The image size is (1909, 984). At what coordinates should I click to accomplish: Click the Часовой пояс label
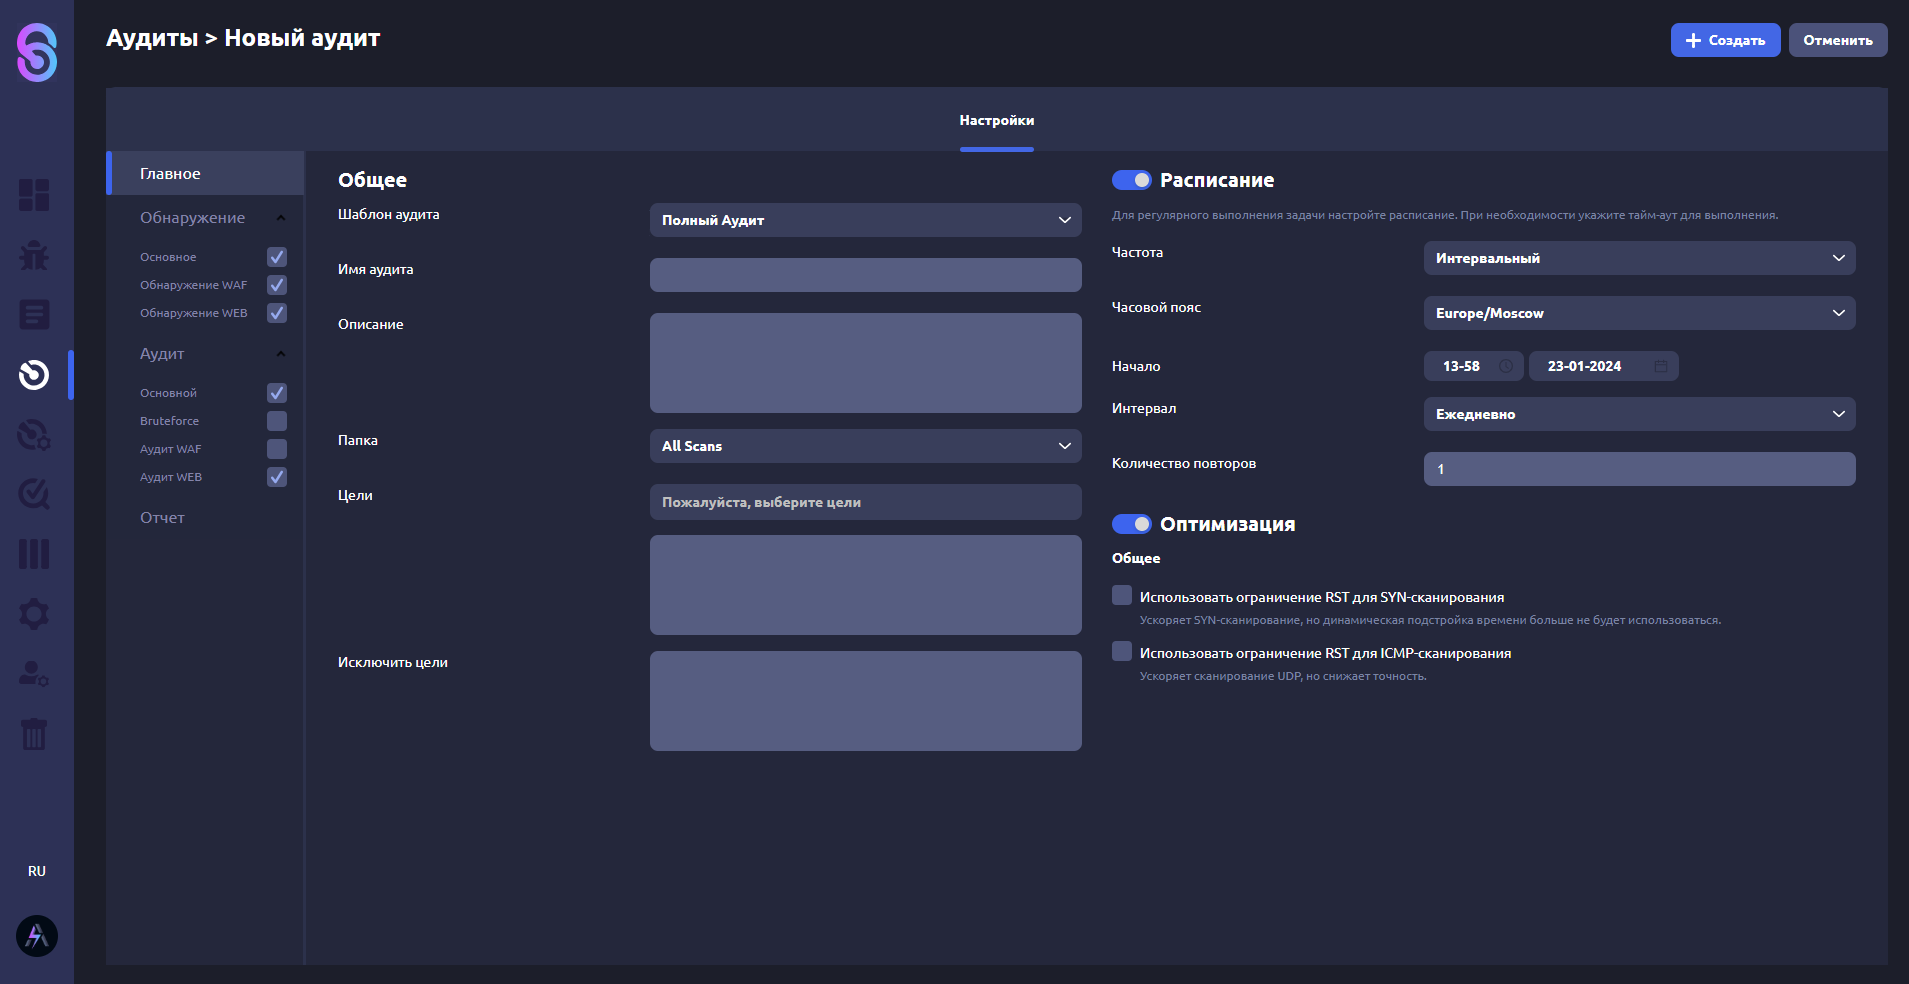pos(1157,307)
